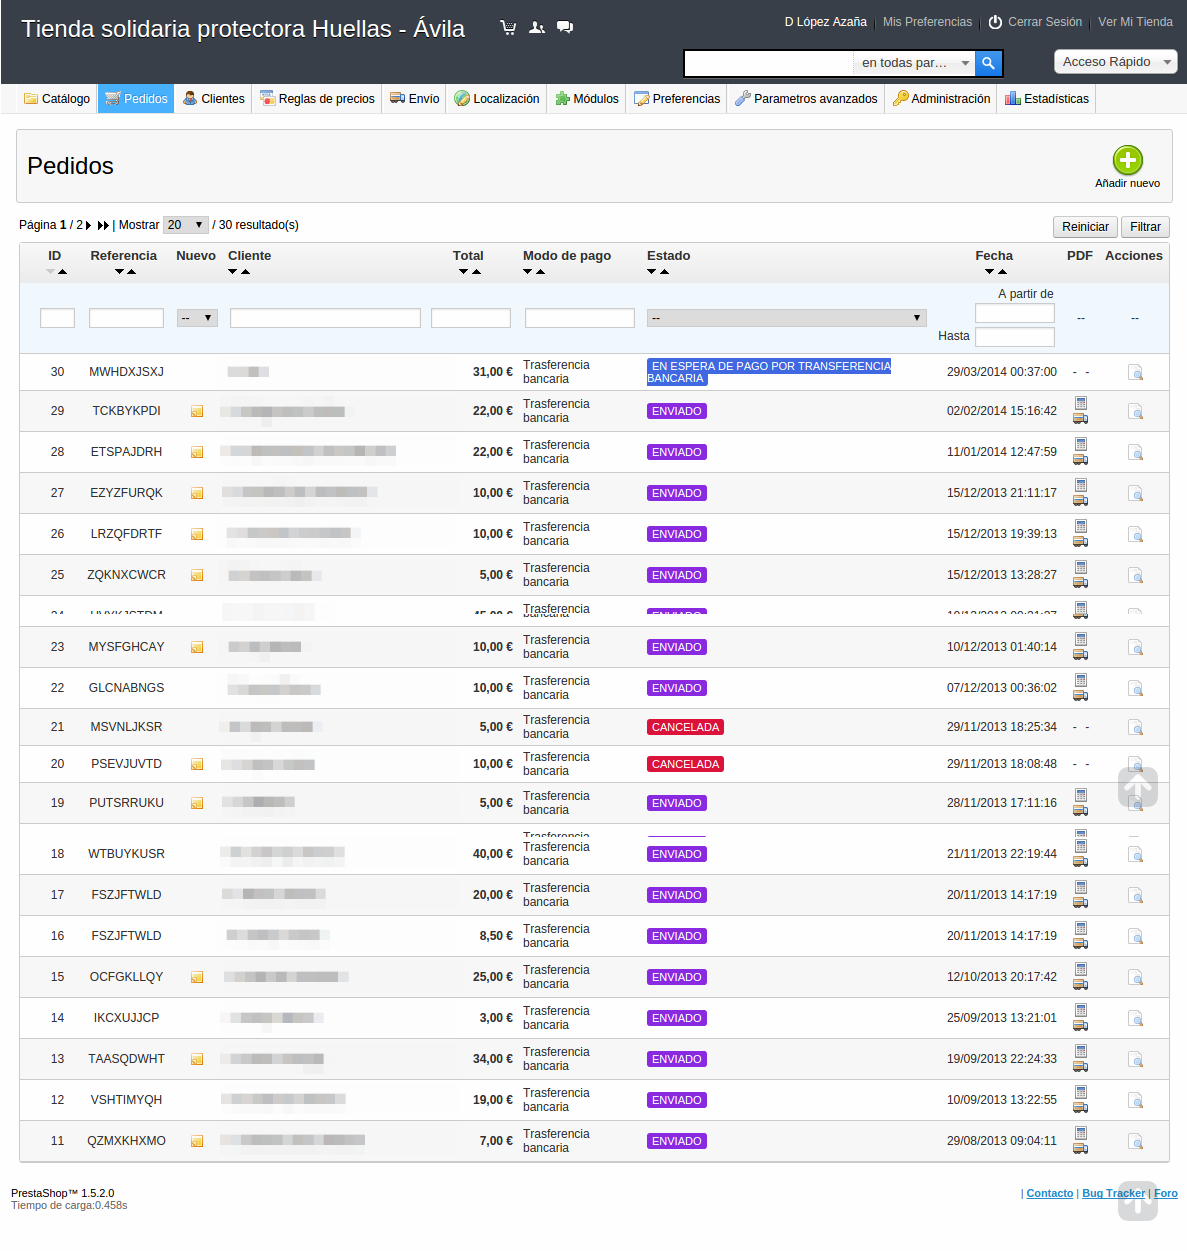Sort ID column ascending arrow
1187x1251 pixels.
pyautogui.click(x=62, y=272)
